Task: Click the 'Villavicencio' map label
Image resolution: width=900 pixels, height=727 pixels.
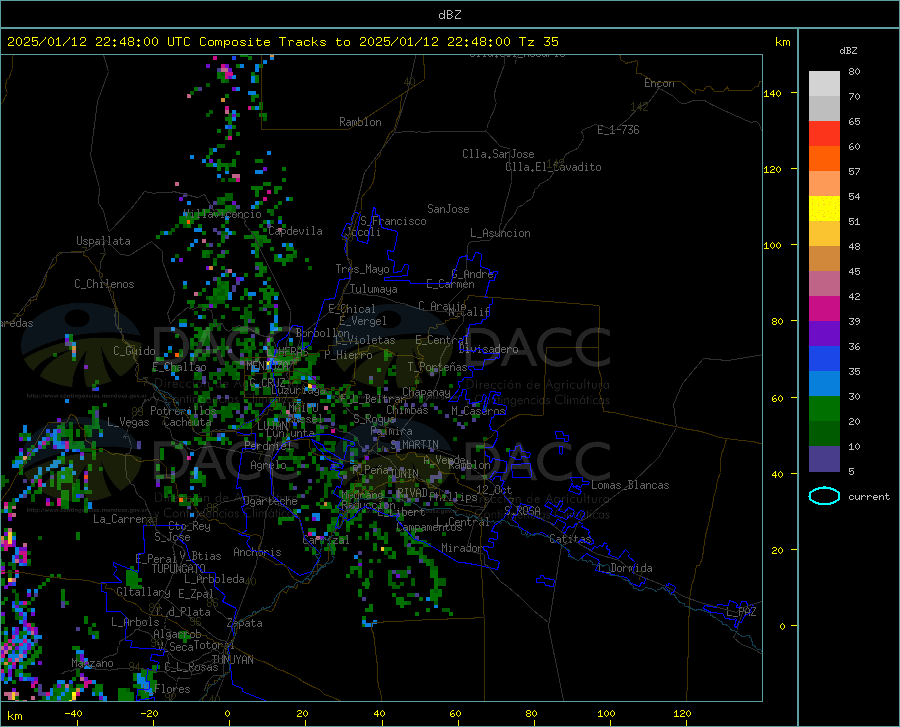Action: pos(223,215)
